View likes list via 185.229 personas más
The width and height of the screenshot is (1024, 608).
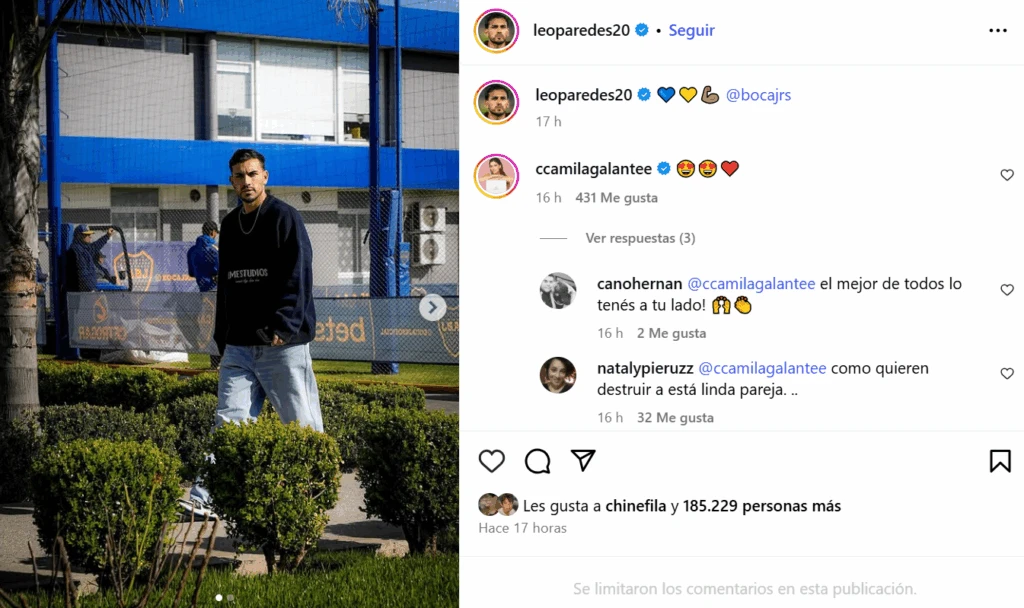(x=761, y=506)
